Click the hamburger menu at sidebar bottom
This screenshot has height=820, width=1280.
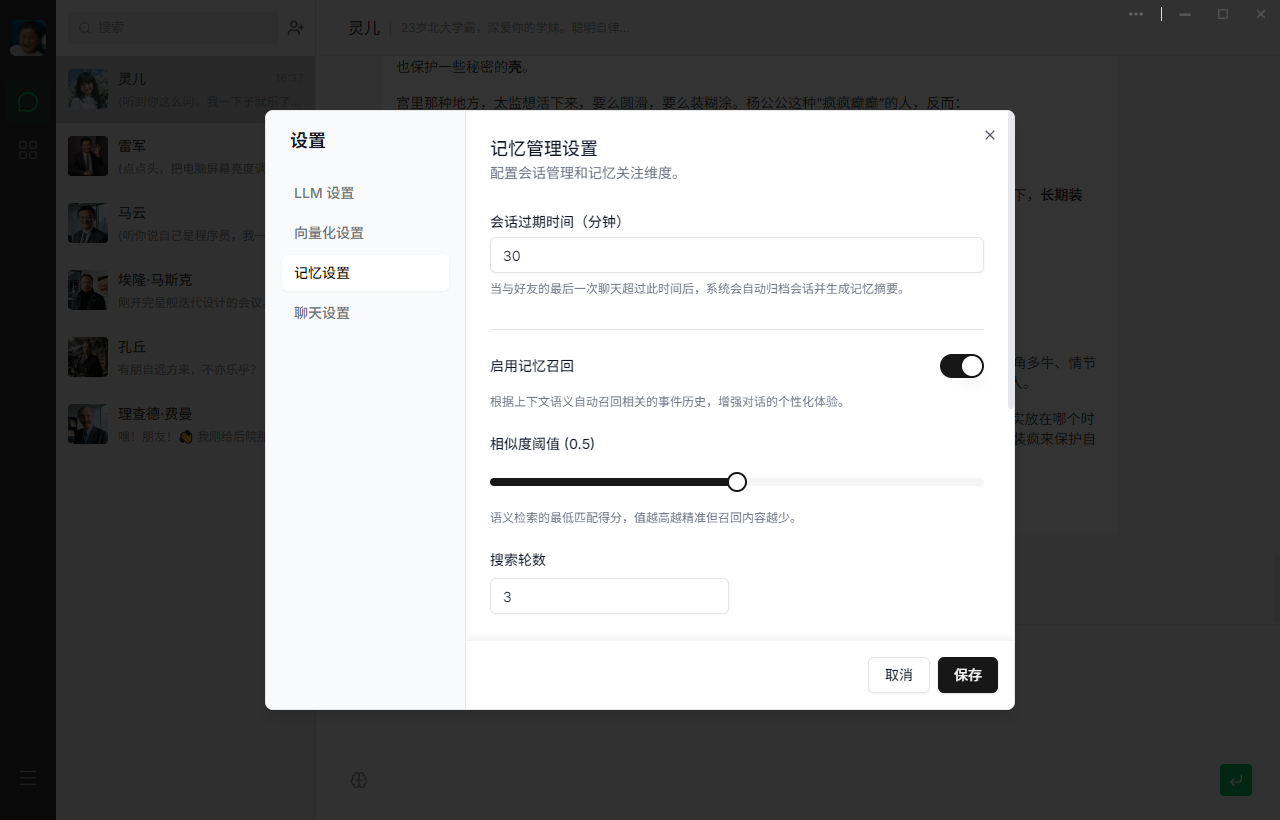click(x=27, y=777)
